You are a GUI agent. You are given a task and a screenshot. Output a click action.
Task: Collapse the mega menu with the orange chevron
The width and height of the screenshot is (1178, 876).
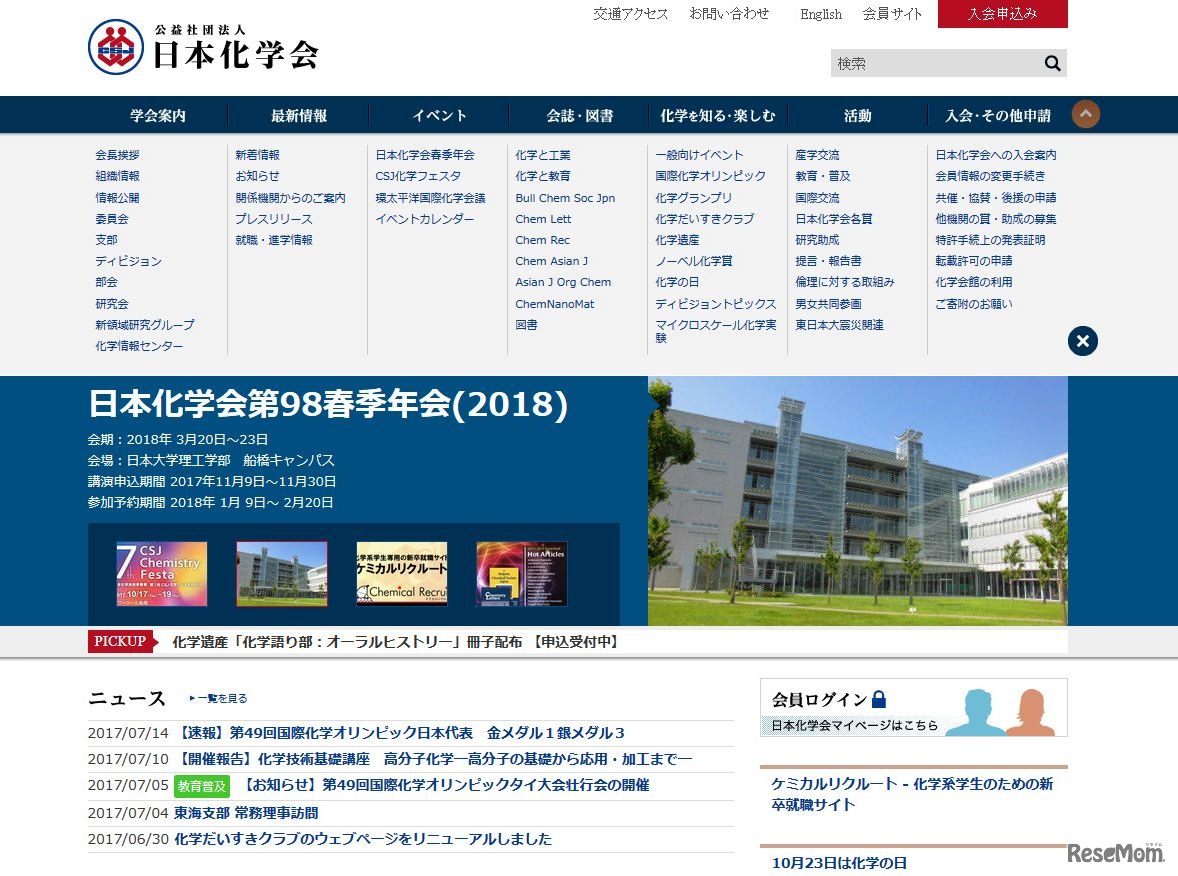(x=1085, y=114)
